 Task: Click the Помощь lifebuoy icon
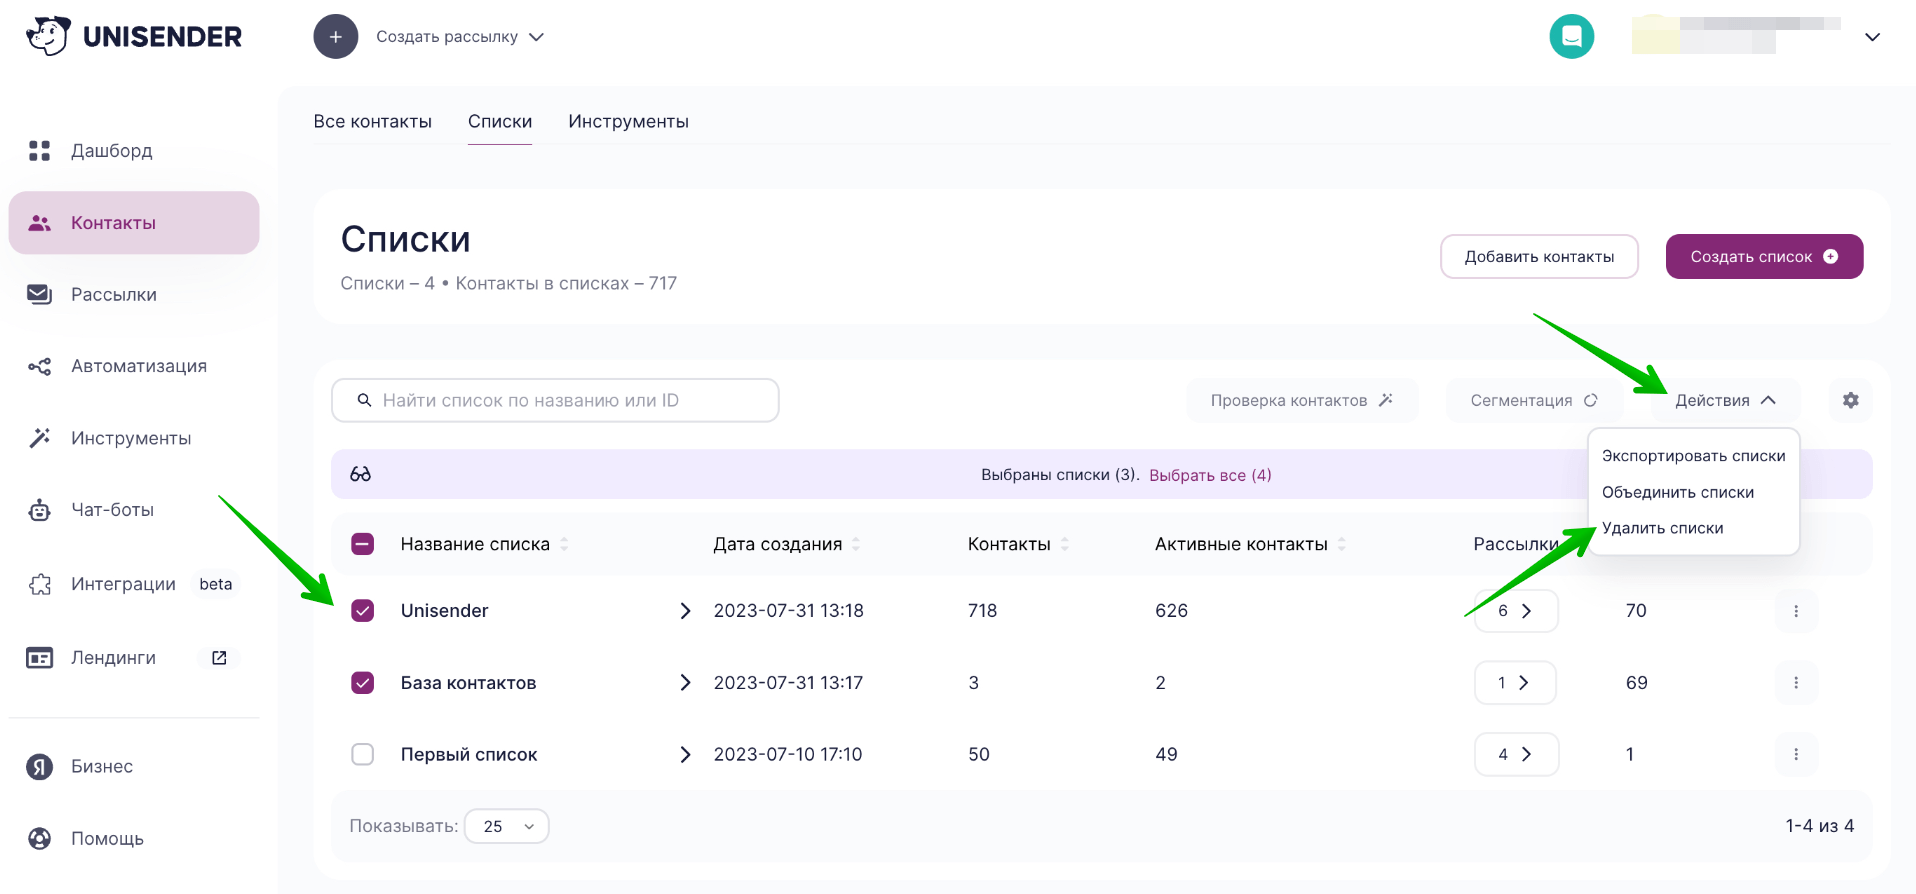coord(40,839)
